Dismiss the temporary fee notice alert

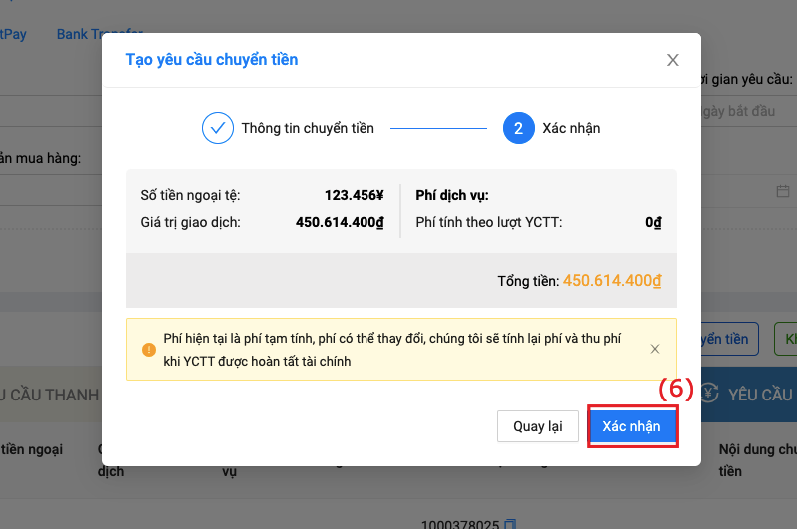click(655, 350)
